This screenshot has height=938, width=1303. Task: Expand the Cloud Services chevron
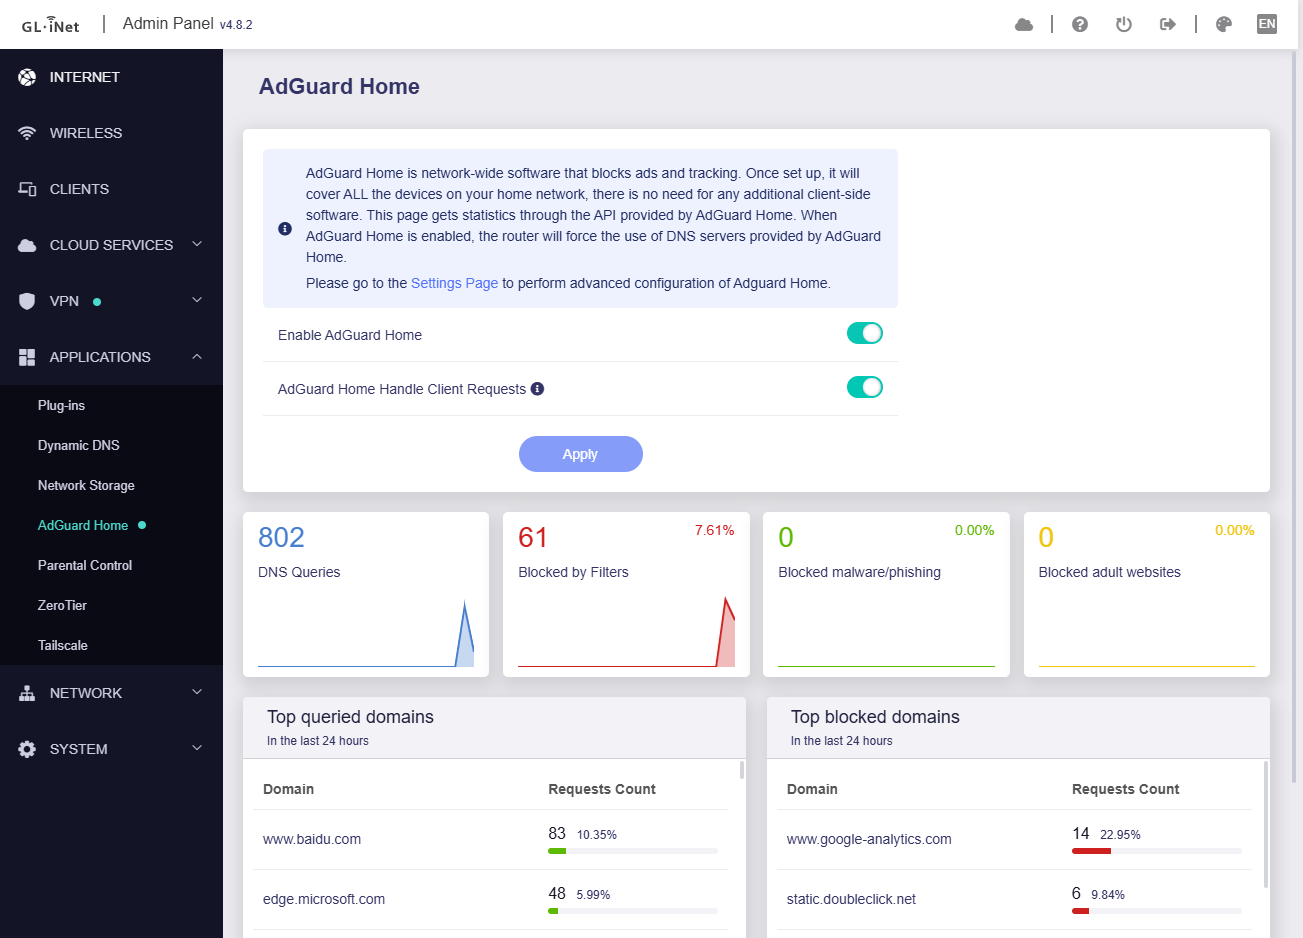tap(197, 244)
